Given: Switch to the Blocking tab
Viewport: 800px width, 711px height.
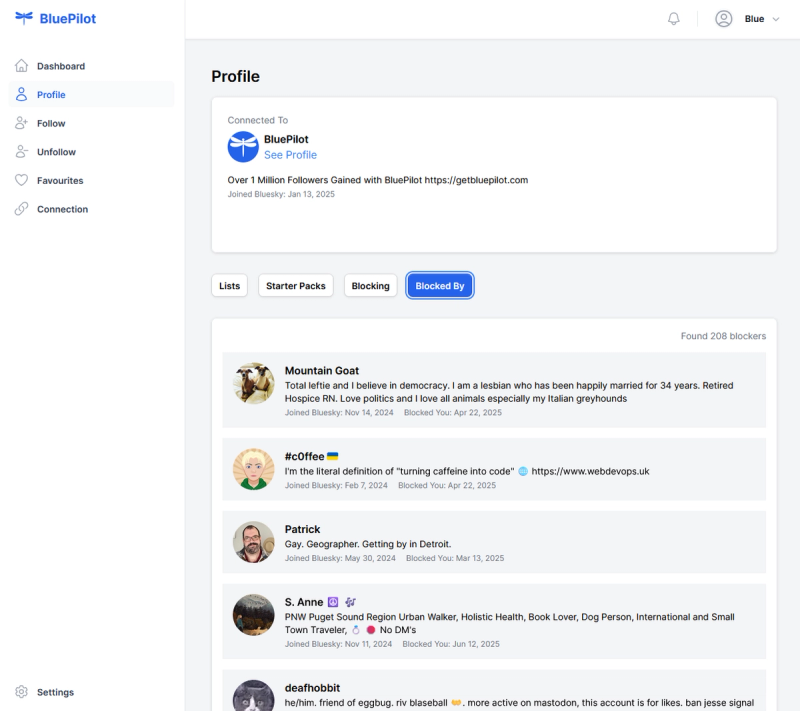Looking at the screenshot, I should 370,286.
